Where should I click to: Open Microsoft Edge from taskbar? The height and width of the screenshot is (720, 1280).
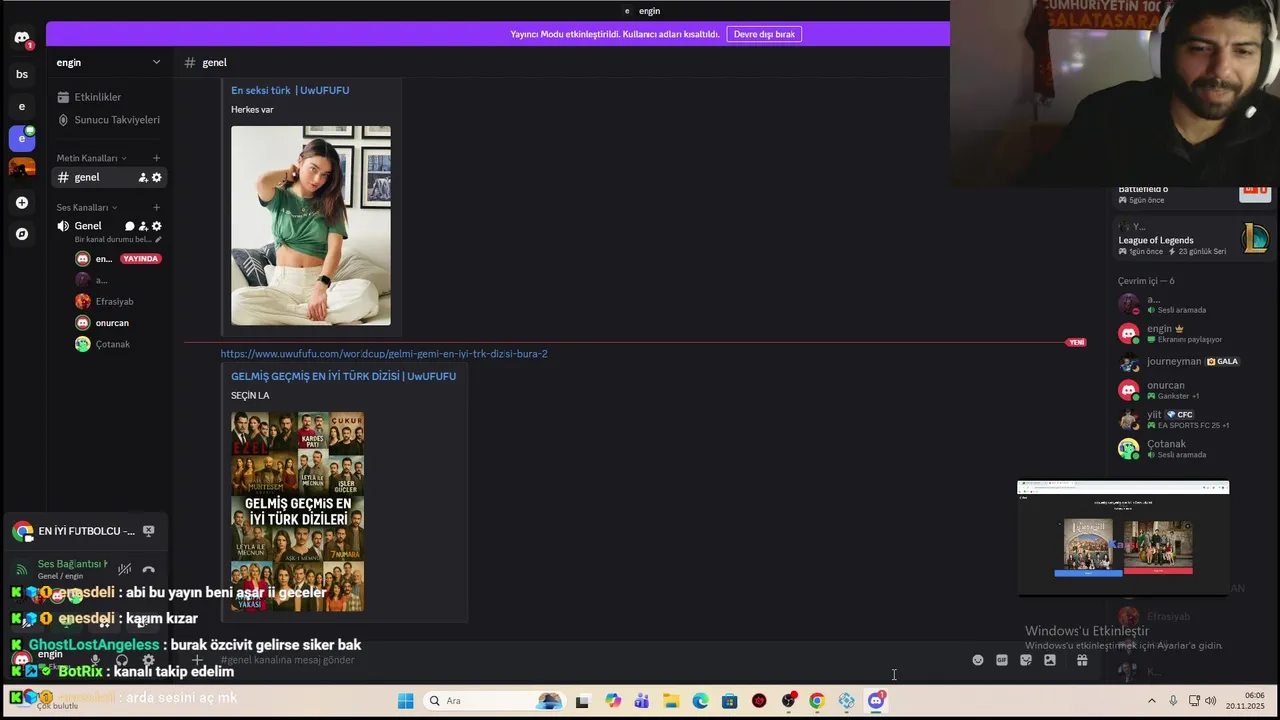coord(700,701)
